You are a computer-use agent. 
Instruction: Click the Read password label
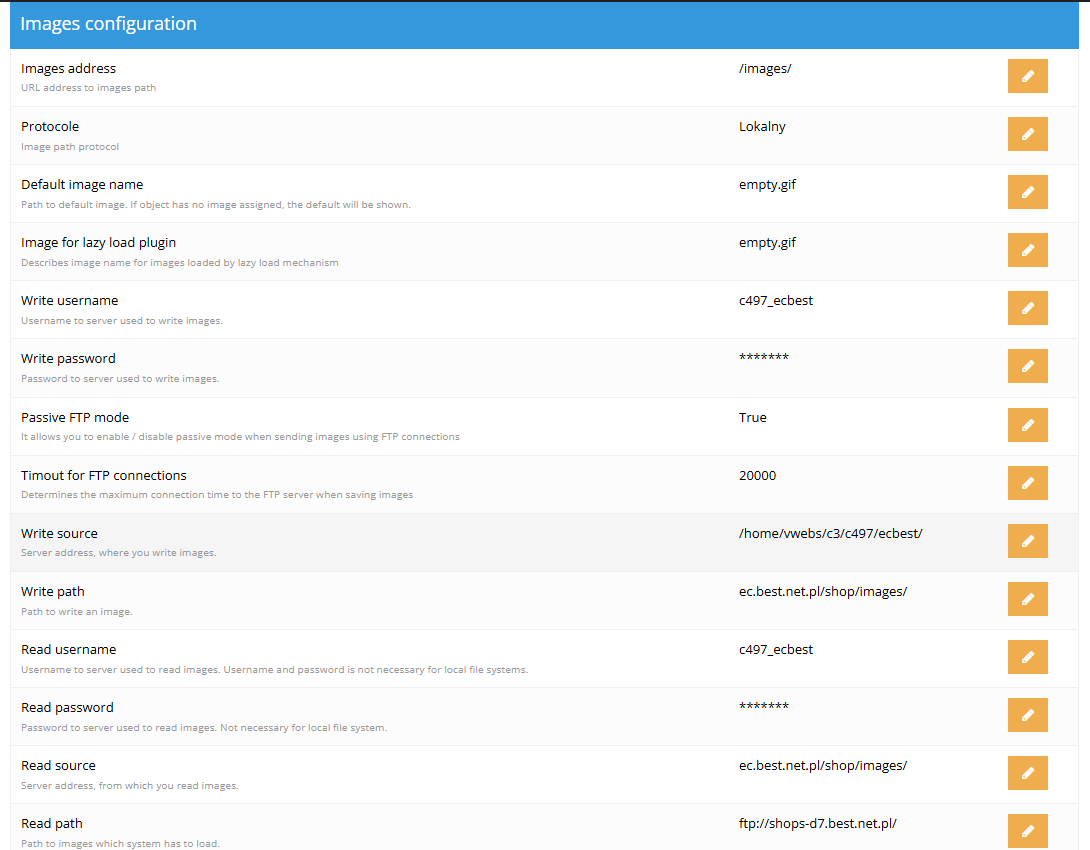67,708
